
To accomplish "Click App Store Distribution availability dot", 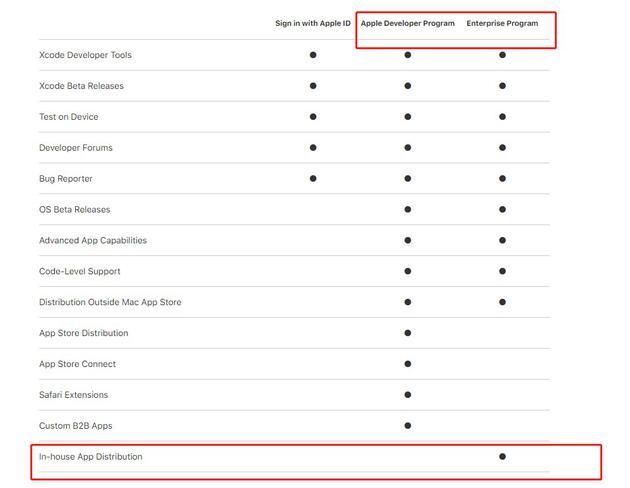I will (408, 333).
